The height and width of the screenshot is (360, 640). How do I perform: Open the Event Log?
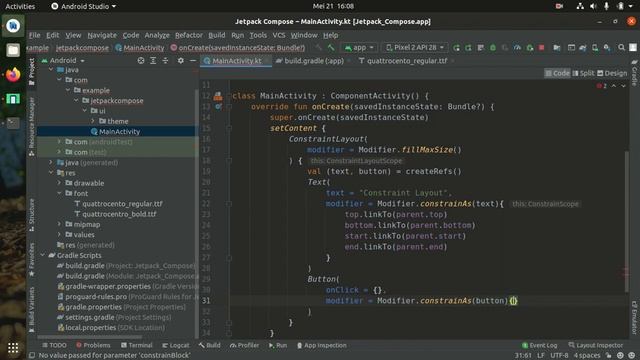click(x=539, y=345)
